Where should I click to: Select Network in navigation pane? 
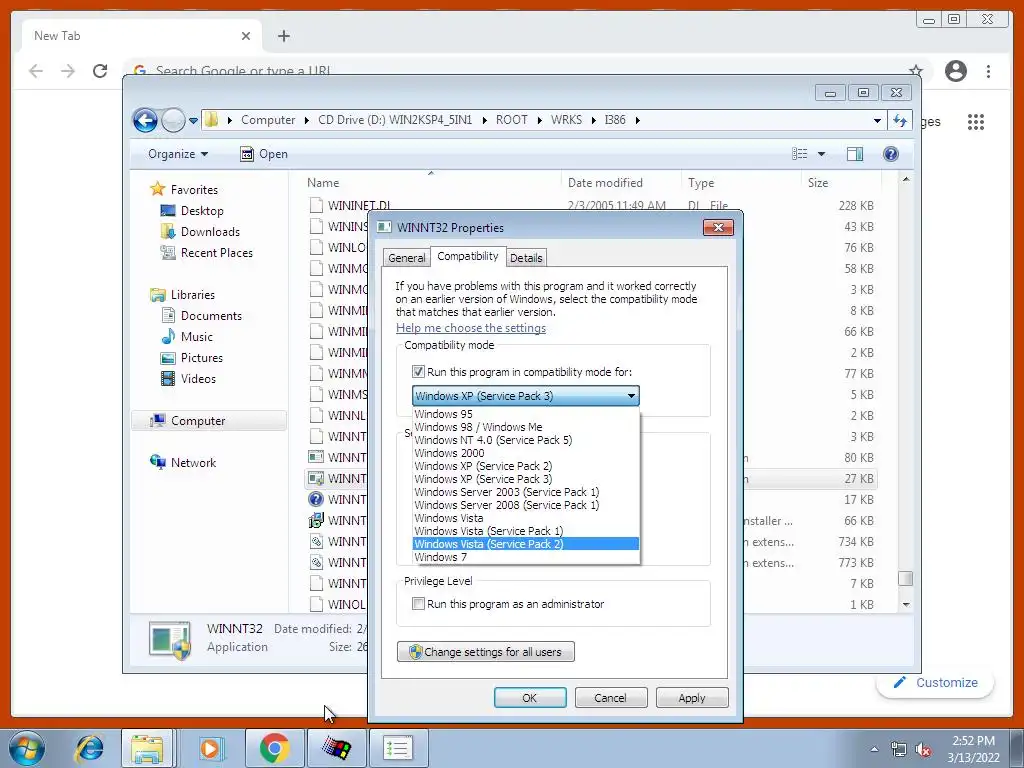point(193,462)
